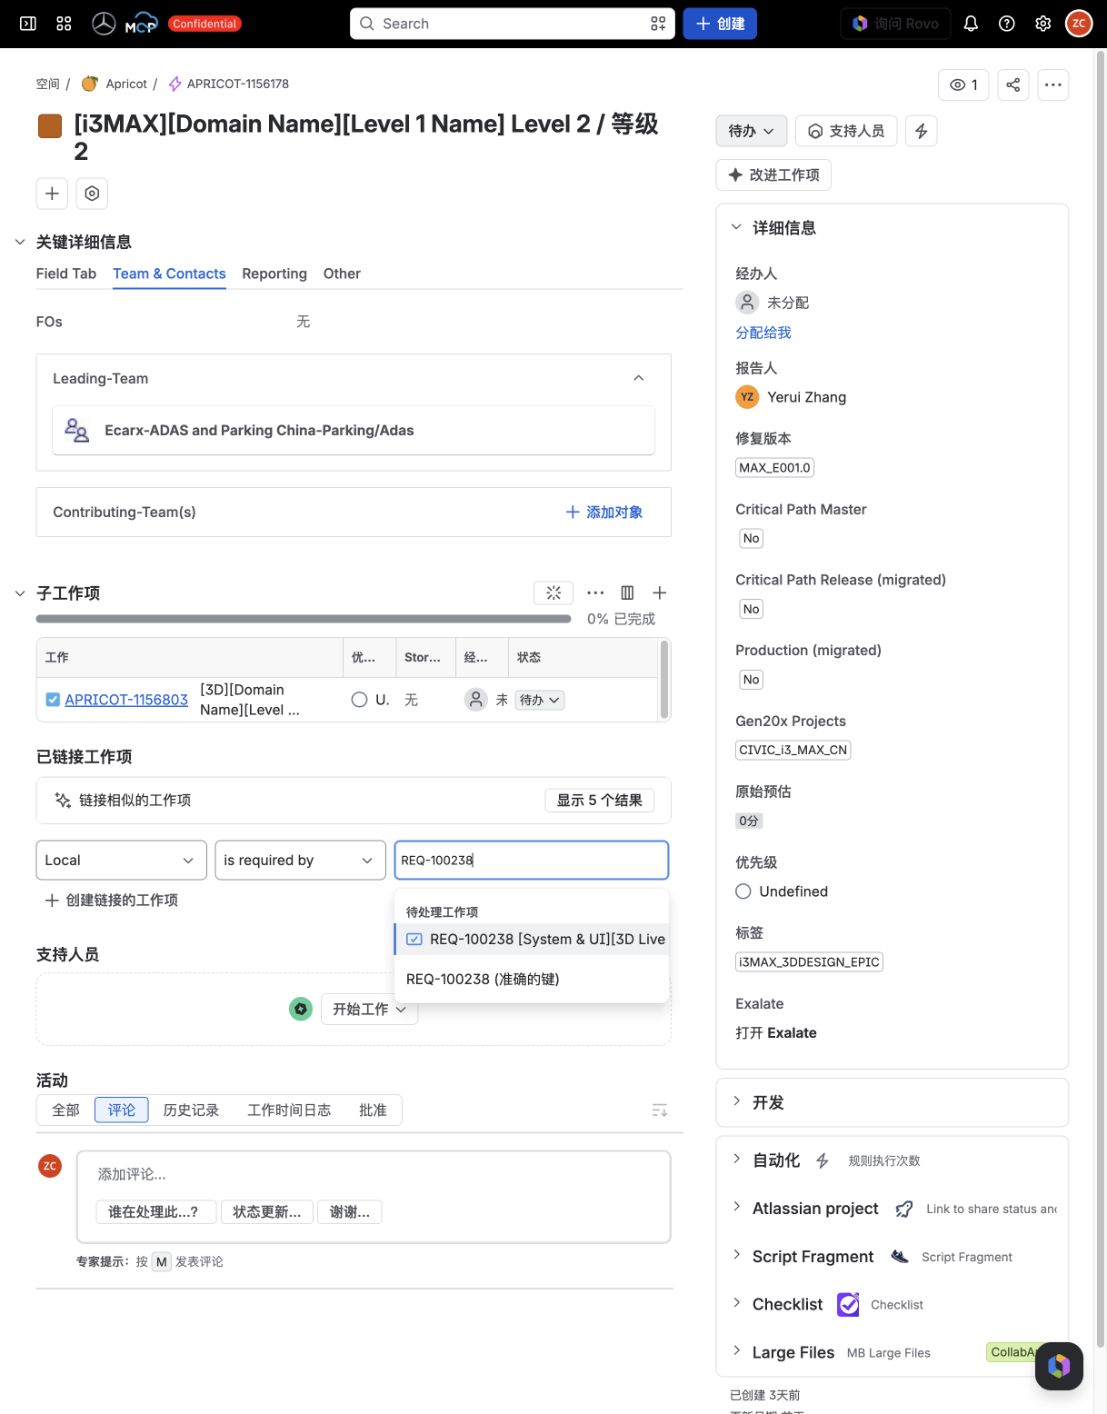Image resolution: width=1107 pixels, height=1414 pixels.
Task: Open the 开始工作 dropdown
Action: pyautogui.click(x=369, y=1009)
